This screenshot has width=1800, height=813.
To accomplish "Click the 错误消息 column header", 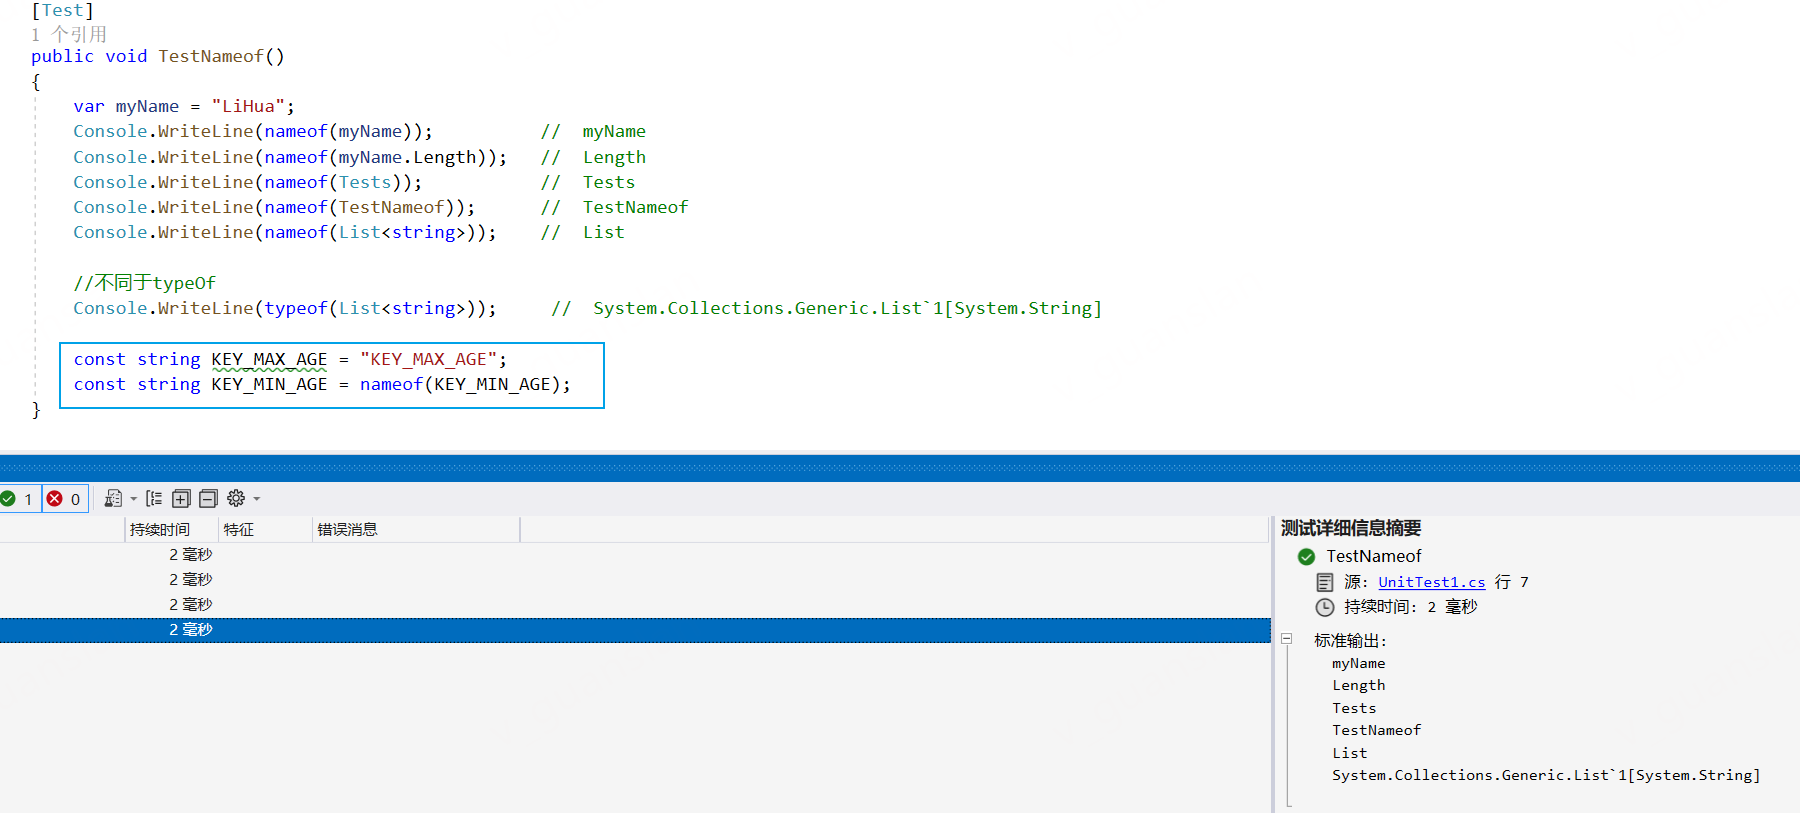I will pyautogui.click(x=347, y=530).
